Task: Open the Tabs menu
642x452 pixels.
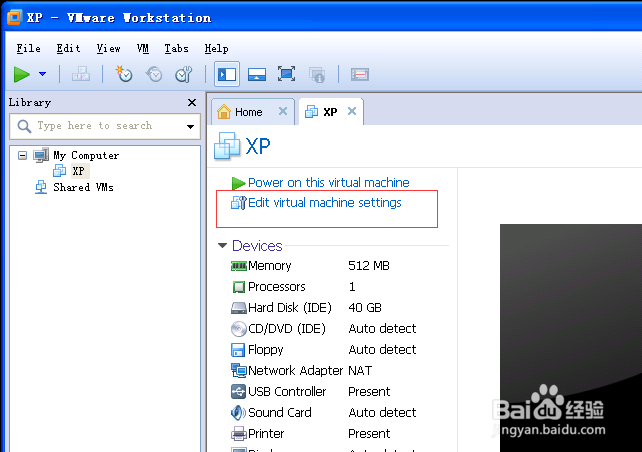Action: (x=176, y=49)
